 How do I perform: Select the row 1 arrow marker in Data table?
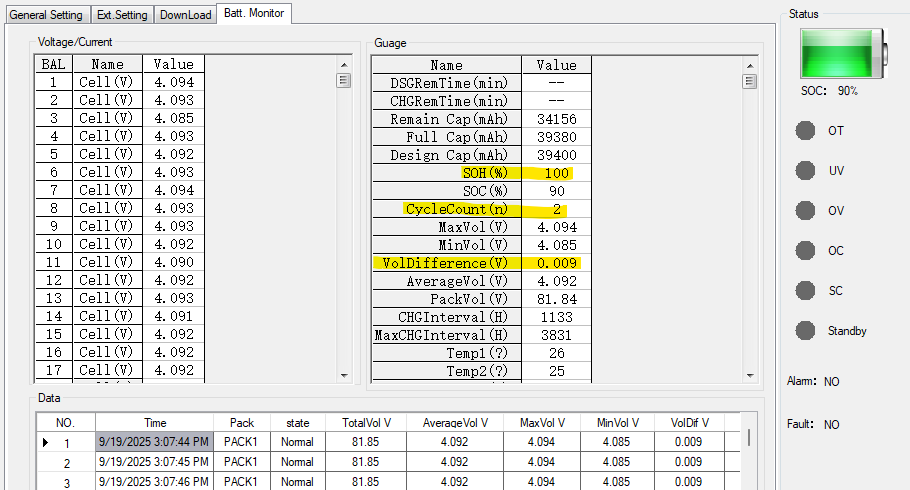tap(45, 442)
